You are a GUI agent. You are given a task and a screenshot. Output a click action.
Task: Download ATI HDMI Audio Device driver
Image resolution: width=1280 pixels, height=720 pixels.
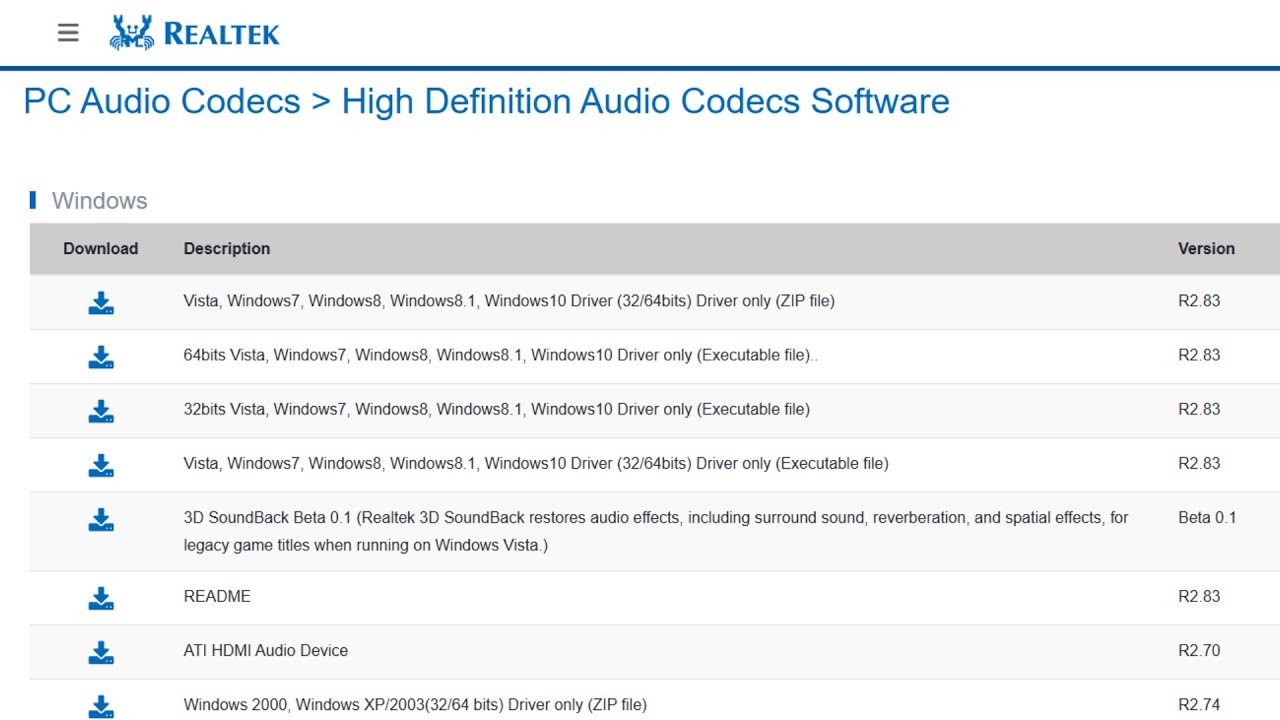(x=101, y=652)
